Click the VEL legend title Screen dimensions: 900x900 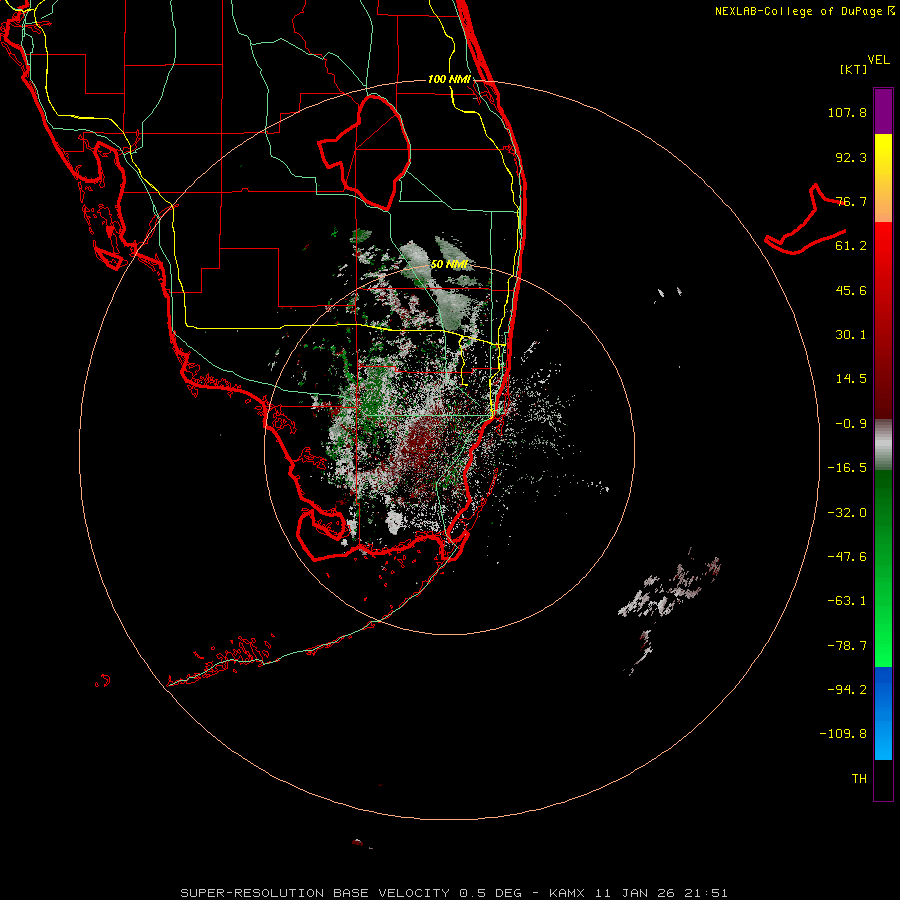878,60
